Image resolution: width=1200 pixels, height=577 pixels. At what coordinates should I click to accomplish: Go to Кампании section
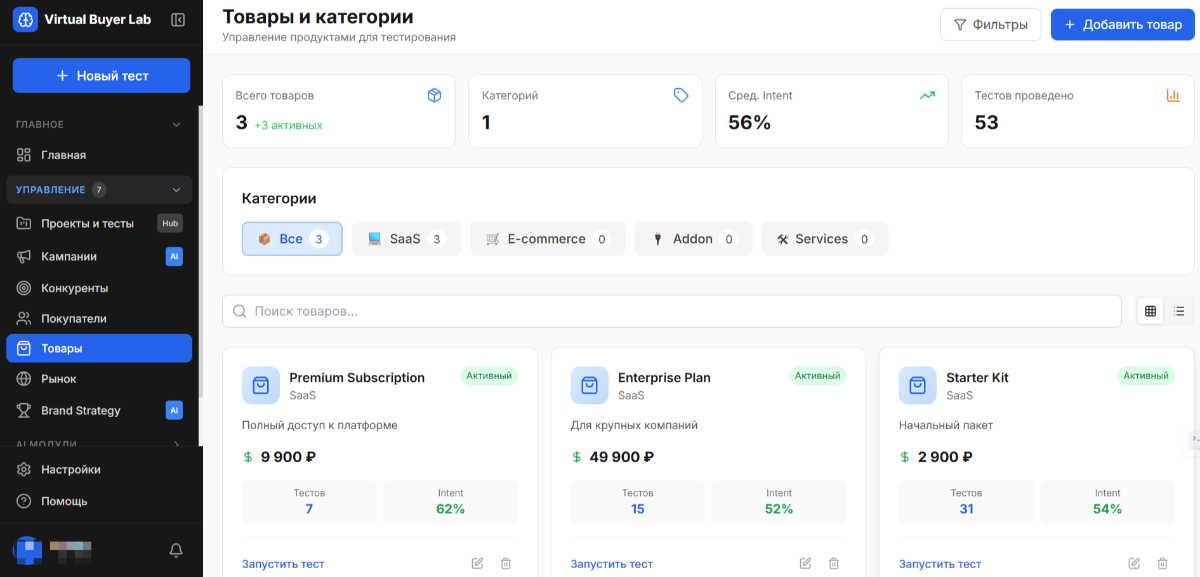pyautogui.click(x=99, y=257)
